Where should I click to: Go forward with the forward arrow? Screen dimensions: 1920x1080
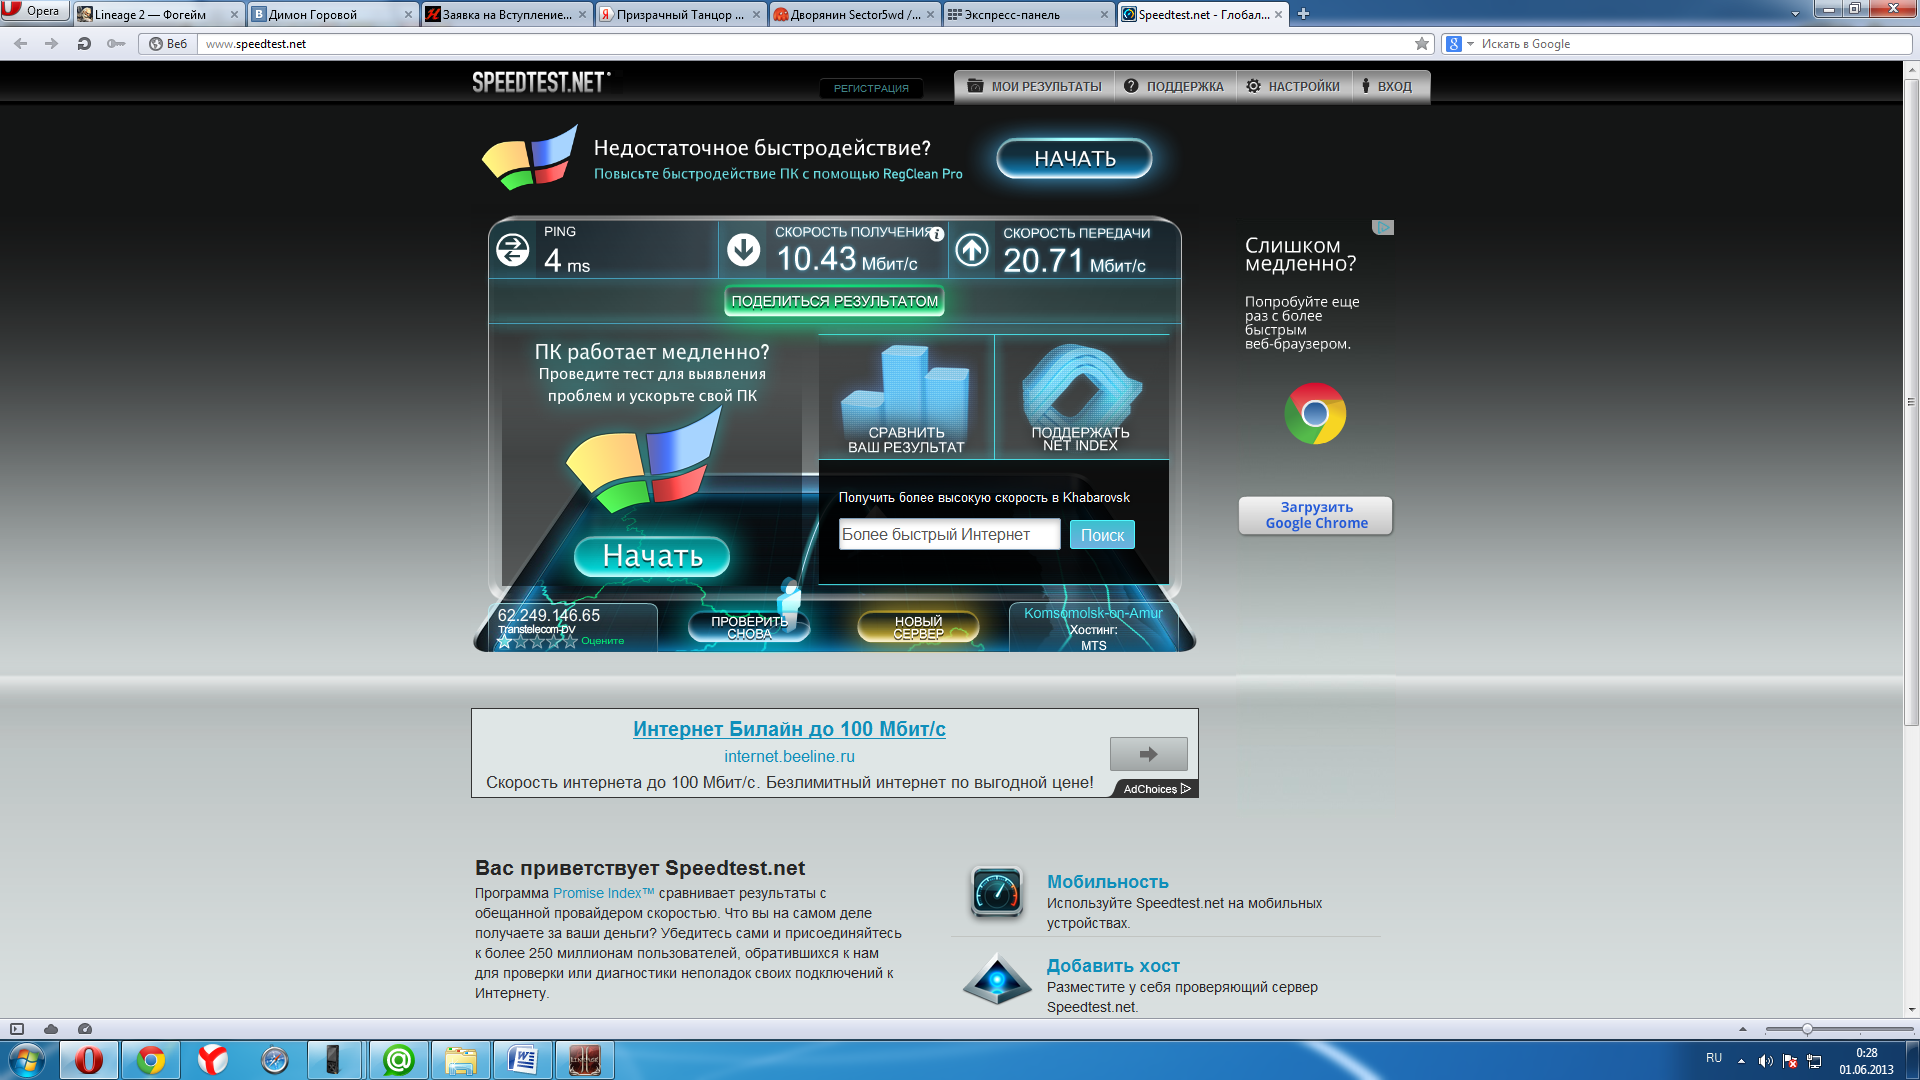coord(52,44)
